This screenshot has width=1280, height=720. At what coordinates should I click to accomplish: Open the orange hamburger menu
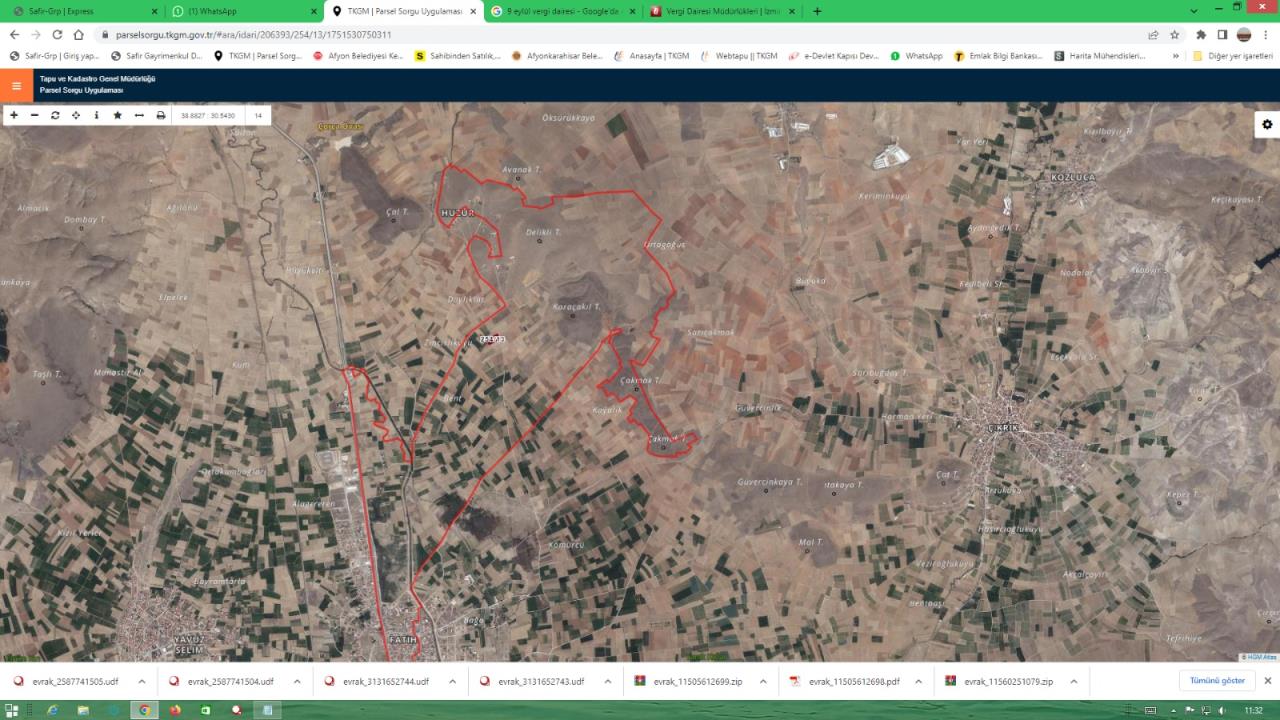[16, 85]
